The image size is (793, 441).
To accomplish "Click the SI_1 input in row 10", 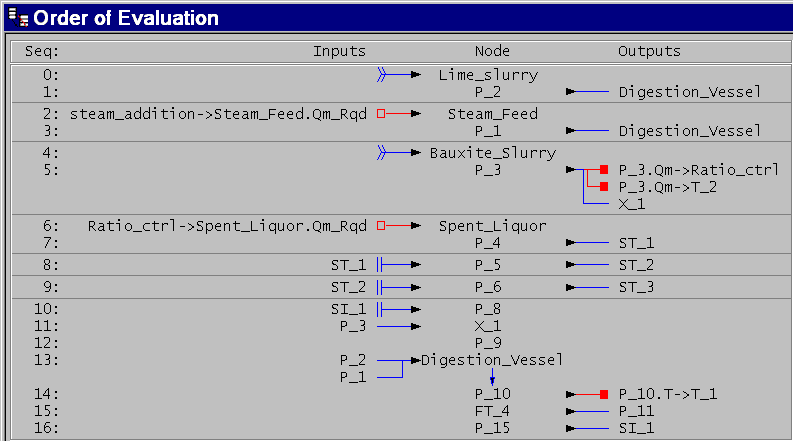I will click(348, 309).
